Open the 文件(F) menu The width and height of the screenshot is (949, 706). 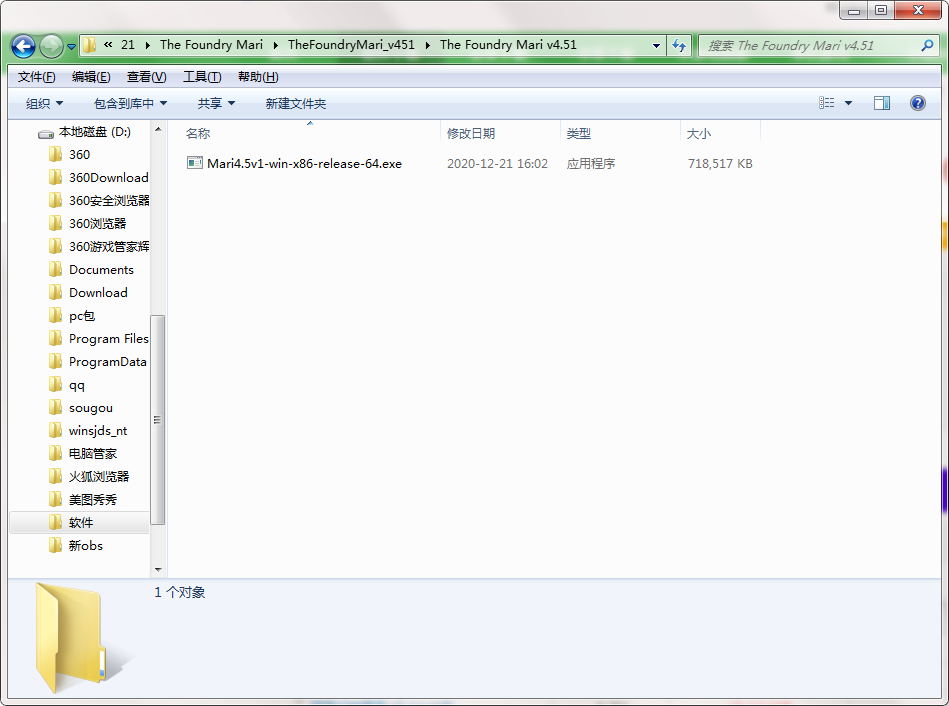(37, 77)
